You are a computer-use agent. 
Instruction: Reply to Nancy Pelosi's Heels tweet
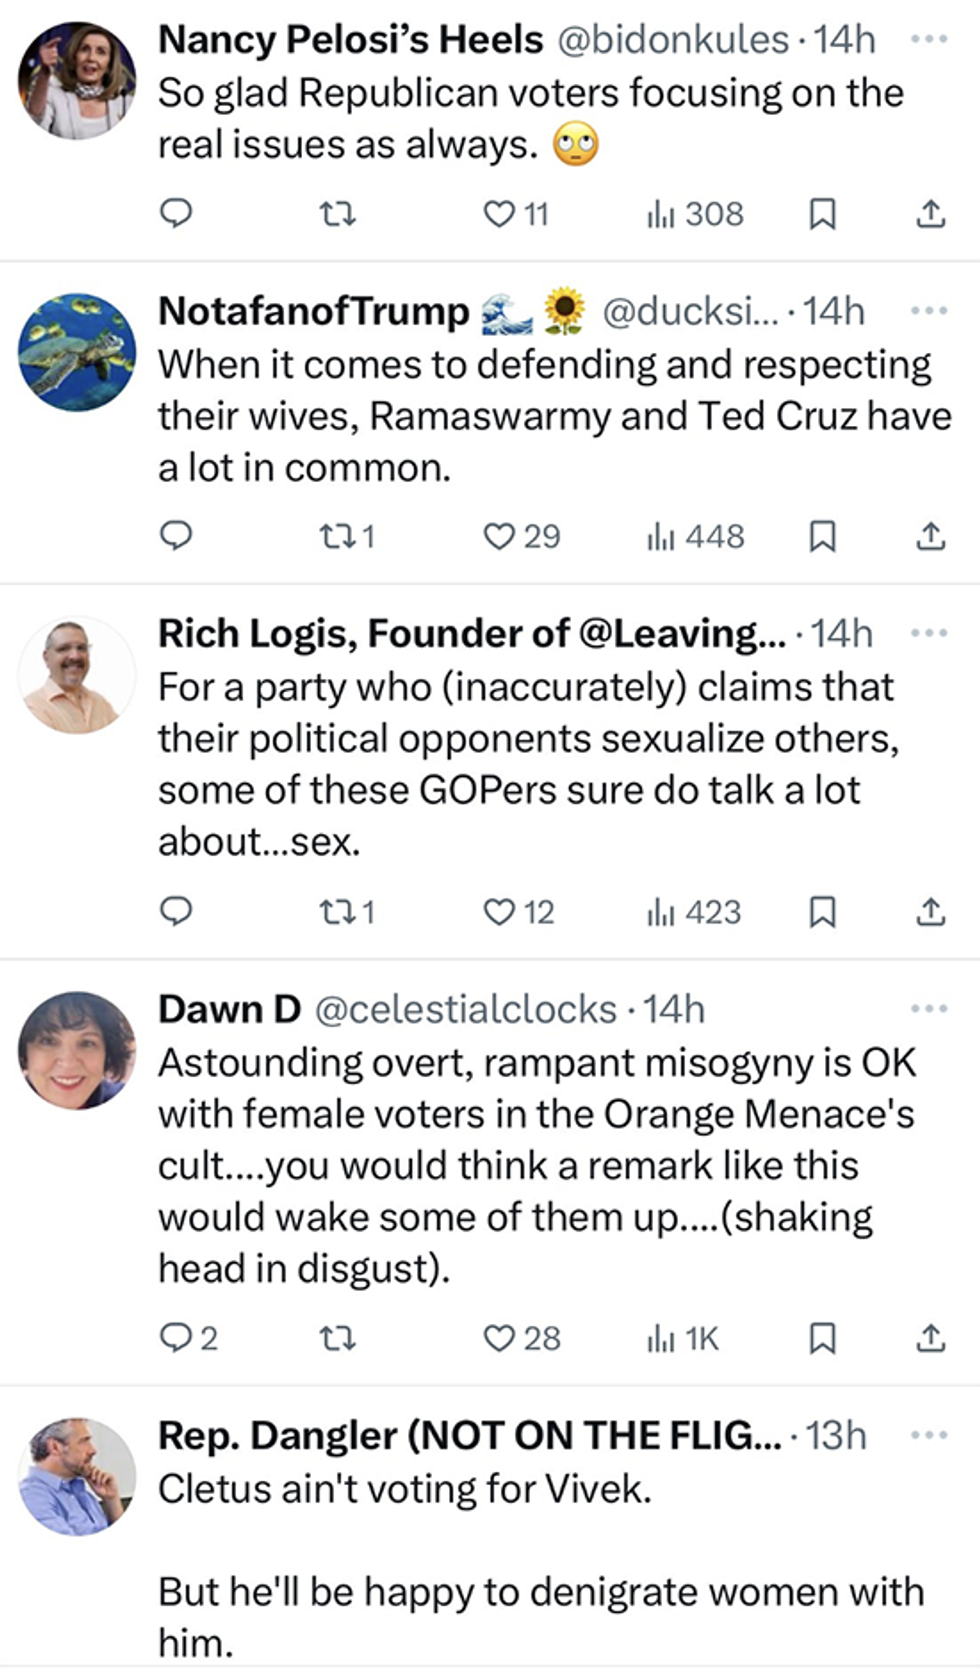pos(177,213)
